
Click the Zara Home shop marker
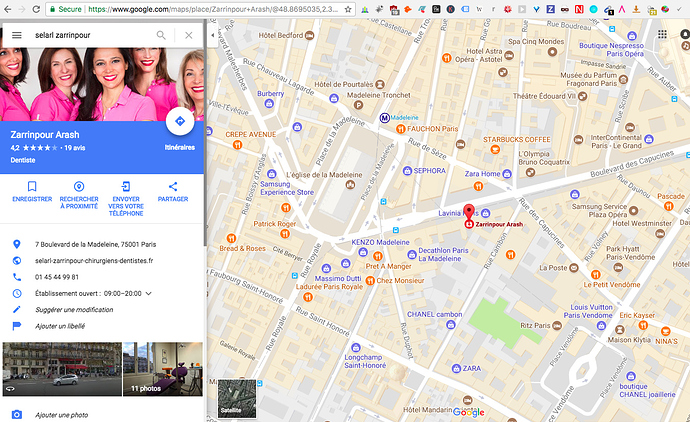click(x=507, y=174)
